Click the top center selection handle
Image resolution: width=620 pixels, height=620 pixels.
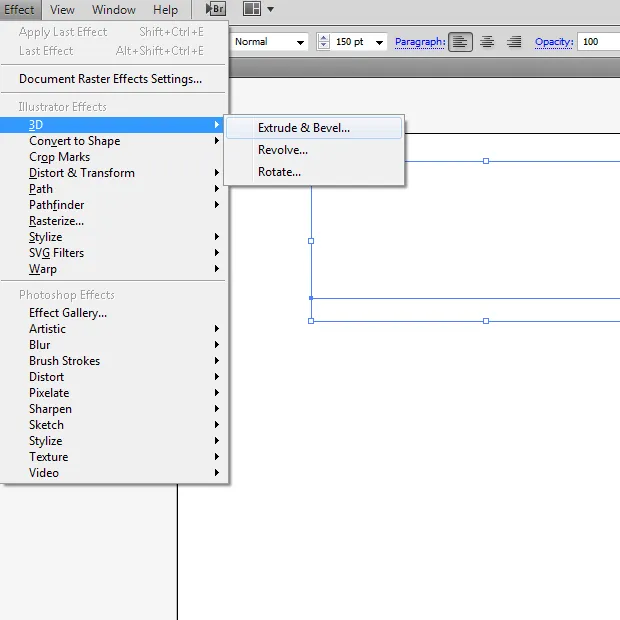click(486, 161)
